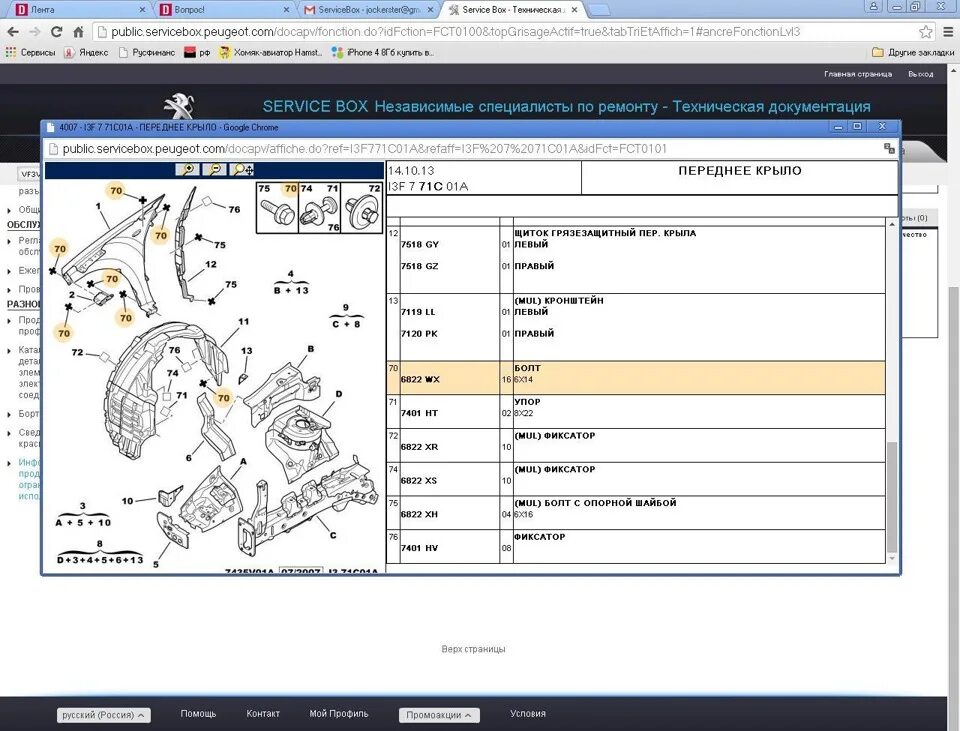Click the Peugeot lion logo
Image resolution: width=960 pixels, height=731 pixels.
coord(179,105)
